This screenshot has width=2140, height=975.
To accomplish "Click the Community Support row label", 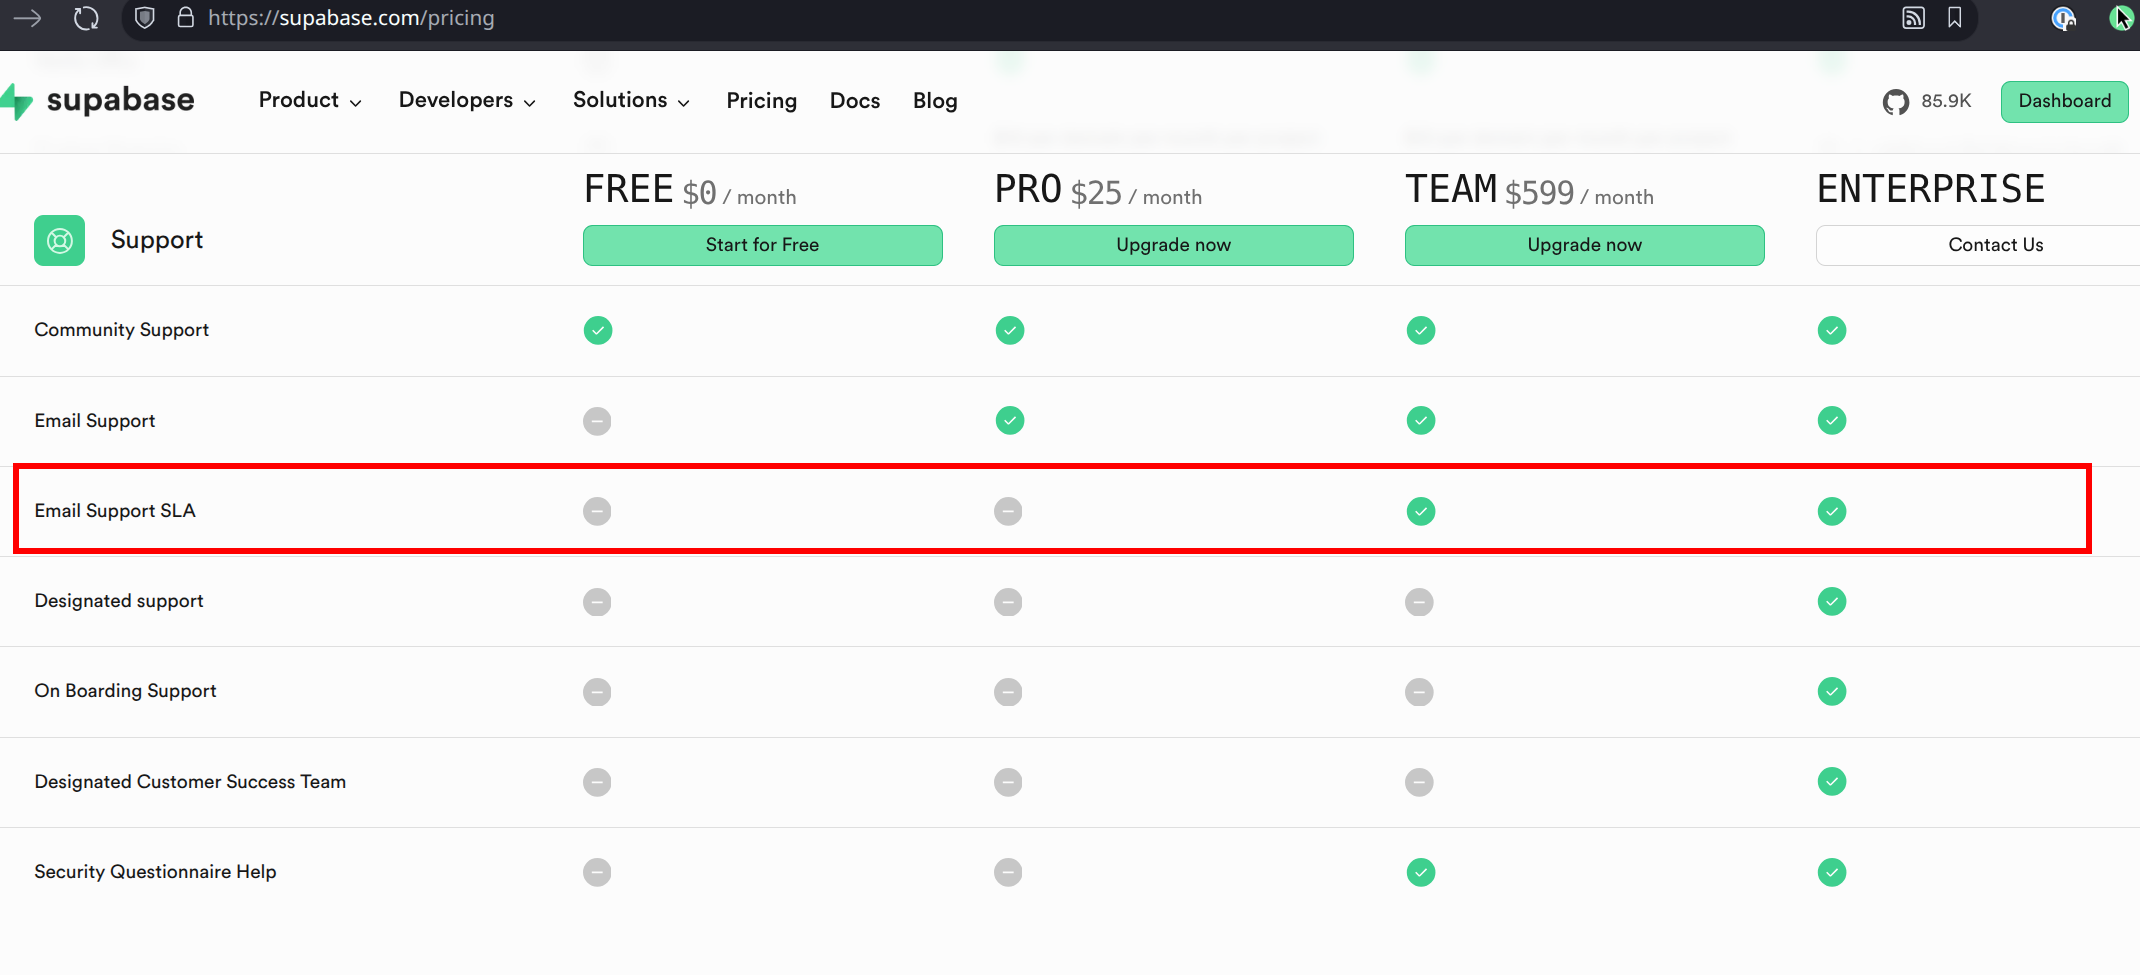I will pyautogui.click(x=121, y=330).
